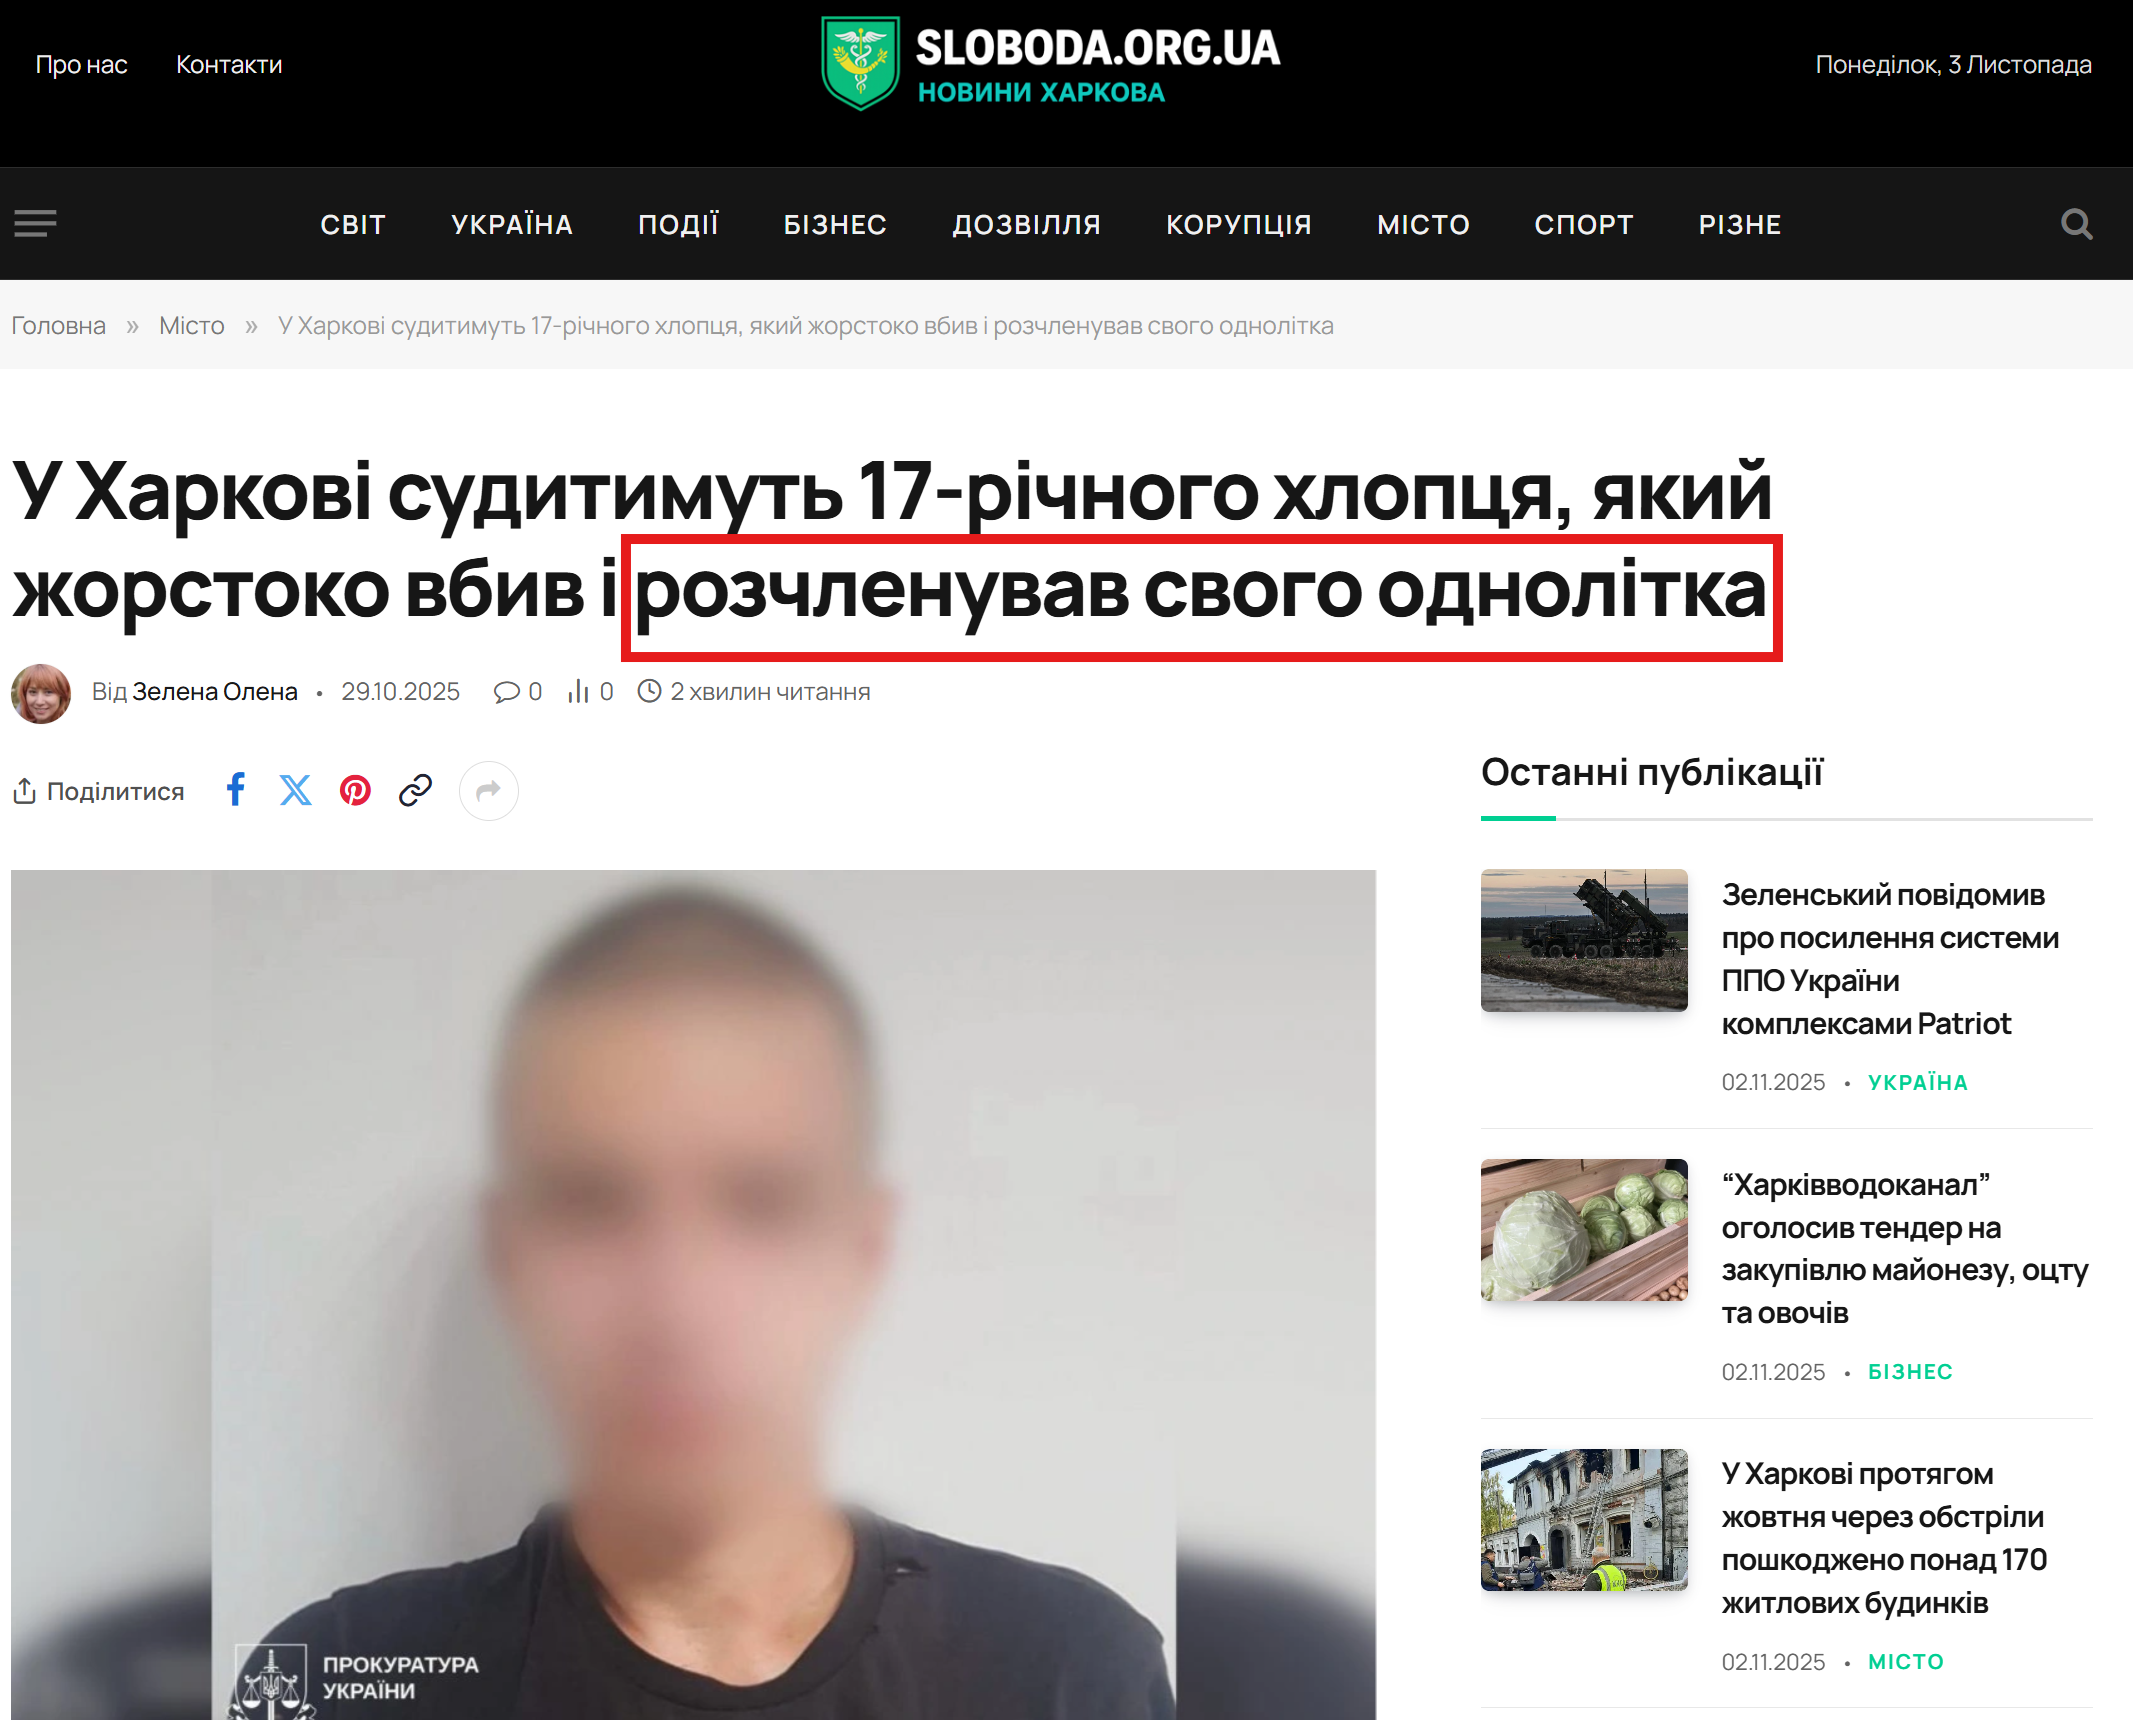Pin the article on Pinterest
Image resolution: width=2133 pixels, height=1720 pixels.
355,790
